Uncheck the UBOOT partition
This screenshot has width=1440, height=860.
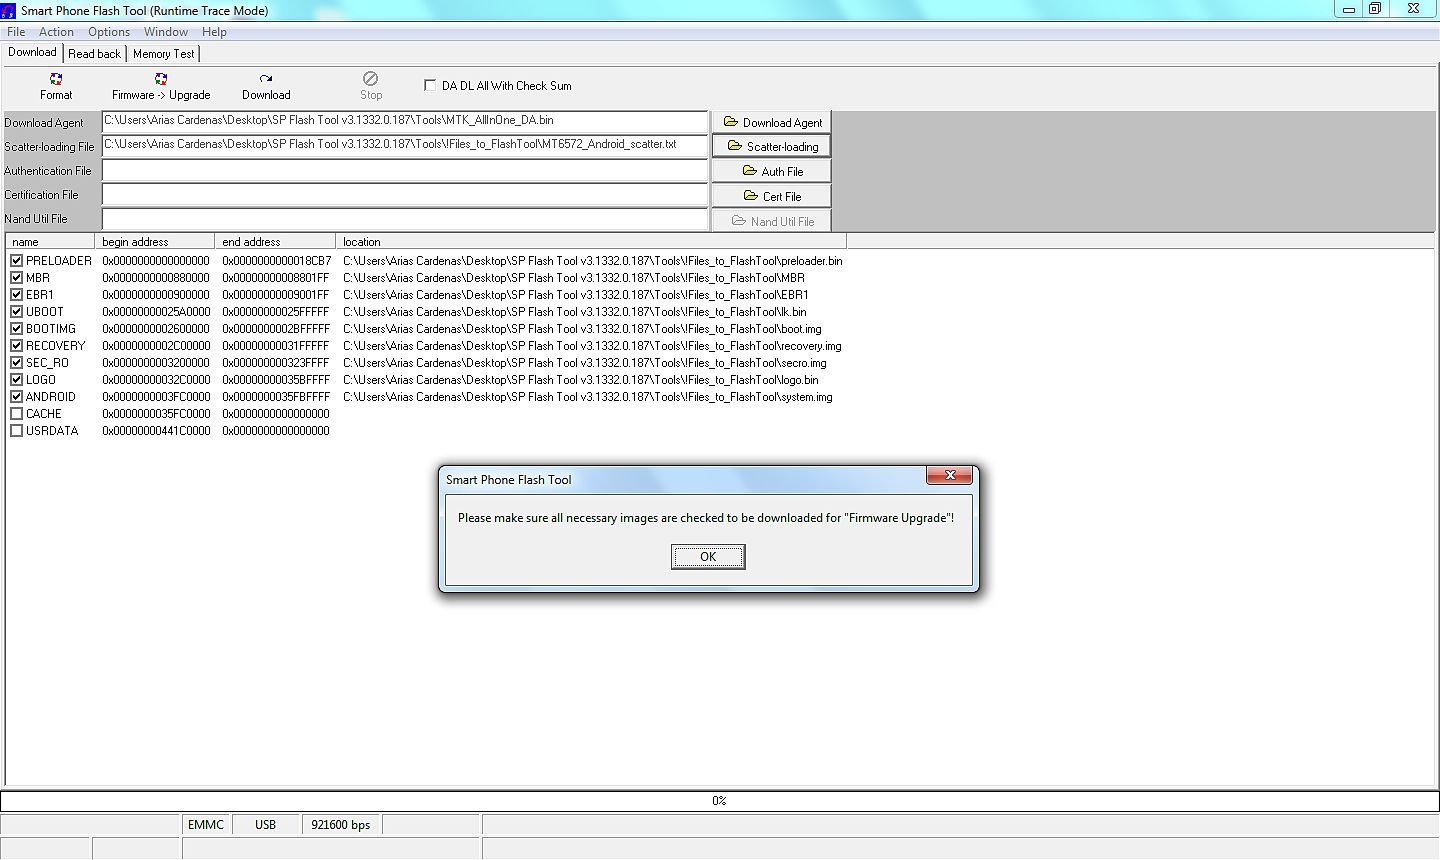pos(16,312)
